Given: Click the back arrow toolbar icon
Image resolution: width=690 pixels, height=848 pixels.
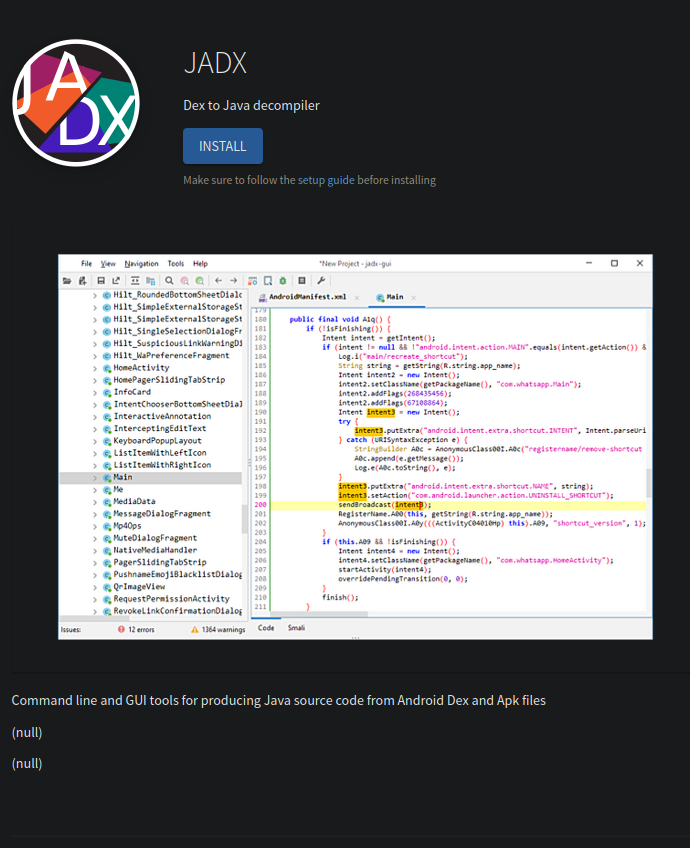Looking at the screenshot, I should coord(218,281).
